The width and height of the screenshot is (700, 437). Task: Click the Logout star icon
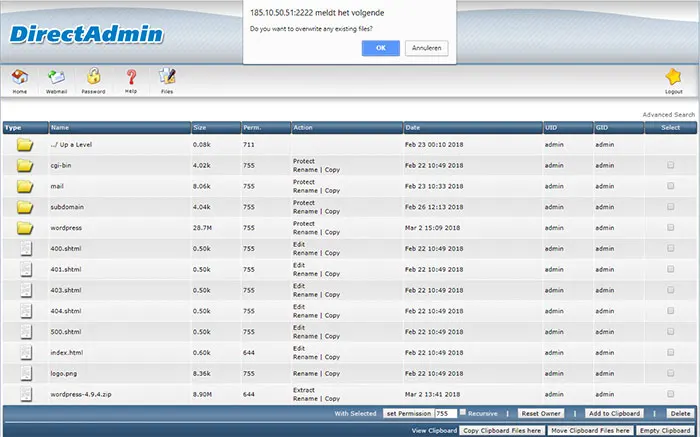point(673,77)
